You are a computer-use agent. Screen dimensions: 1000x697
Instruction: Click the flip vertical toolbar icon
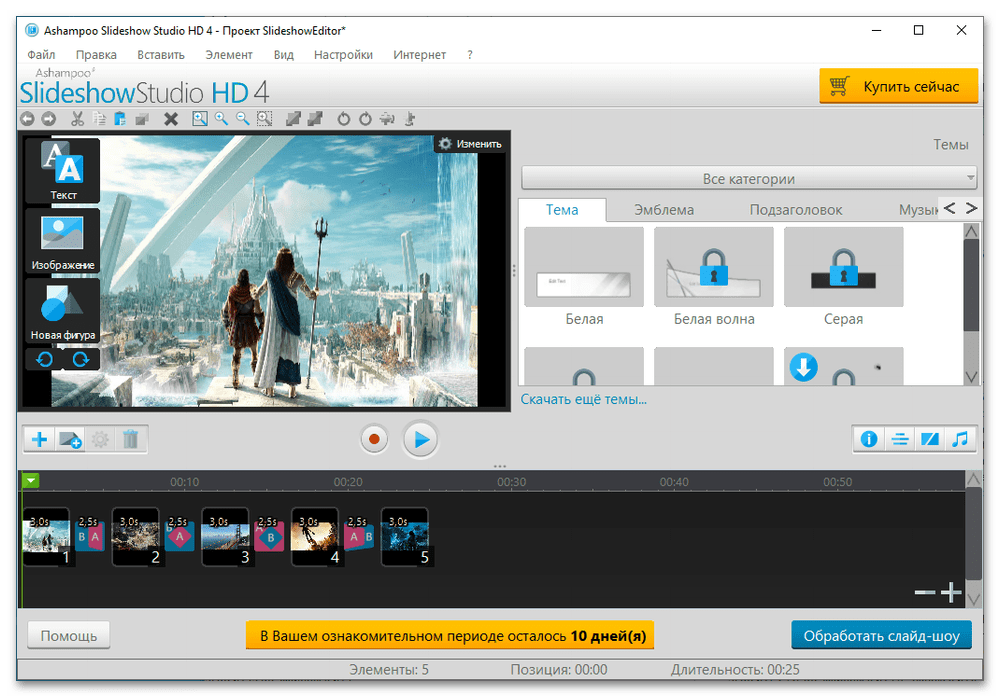coord(409,119)
